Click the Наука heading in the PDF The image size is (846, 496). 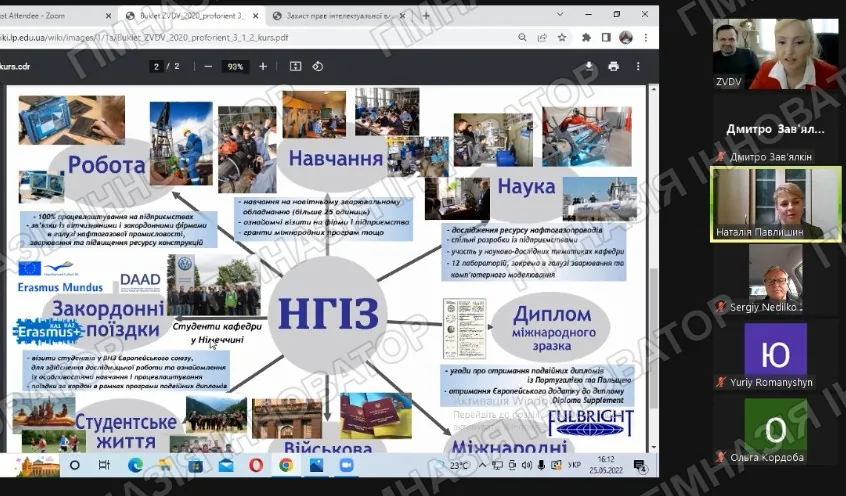click(x=526, y=186)
